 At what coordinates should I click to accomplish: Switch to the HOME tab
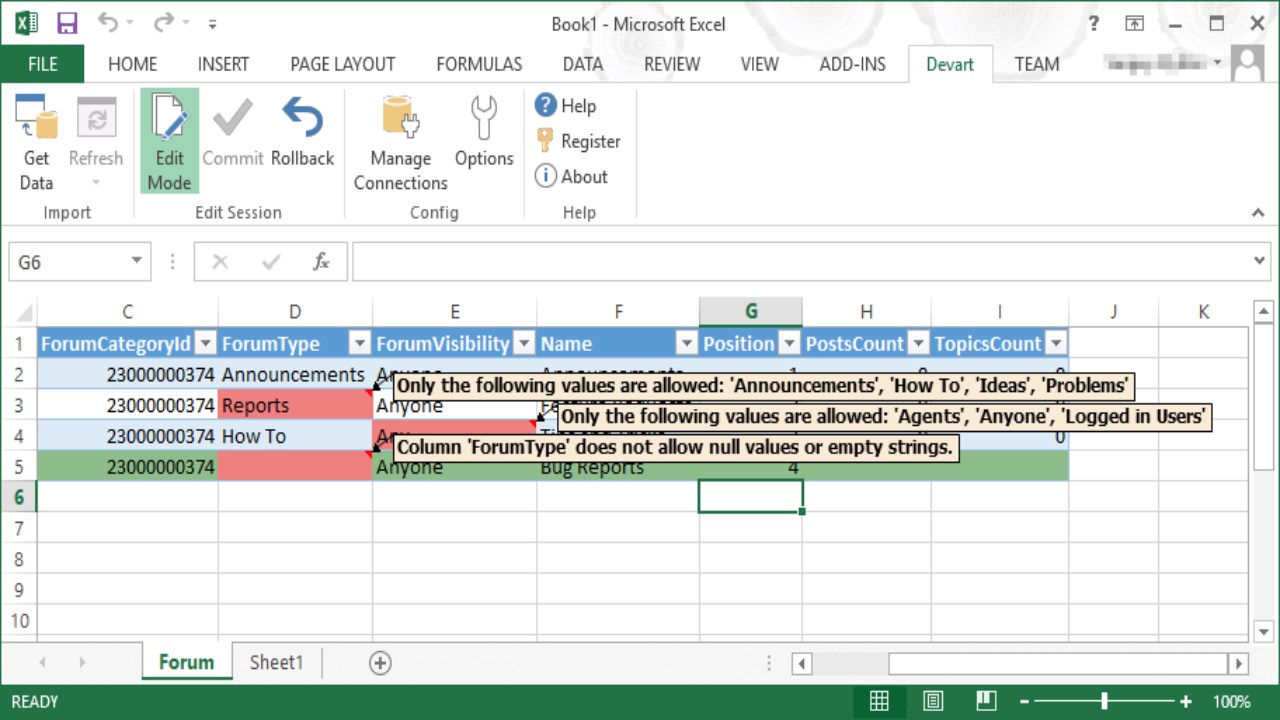click(132, 64)
